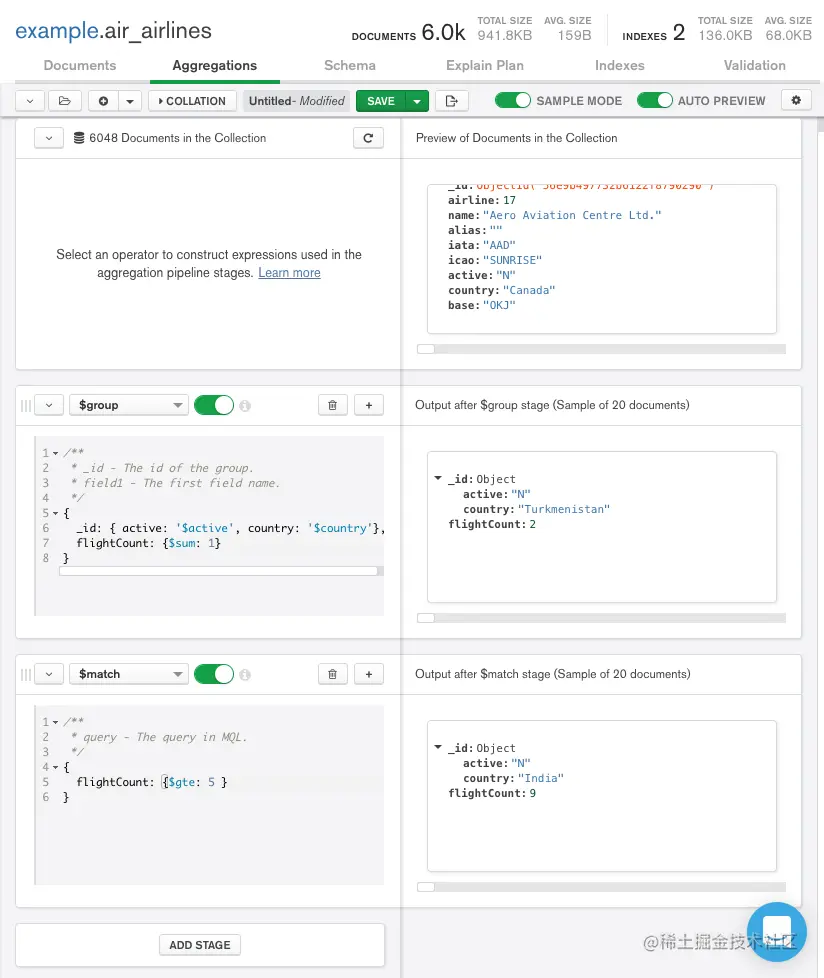Viewport: 824px width, 978px height.
Task: Click inside the $match stage code editor
Action: coord(209,795)
